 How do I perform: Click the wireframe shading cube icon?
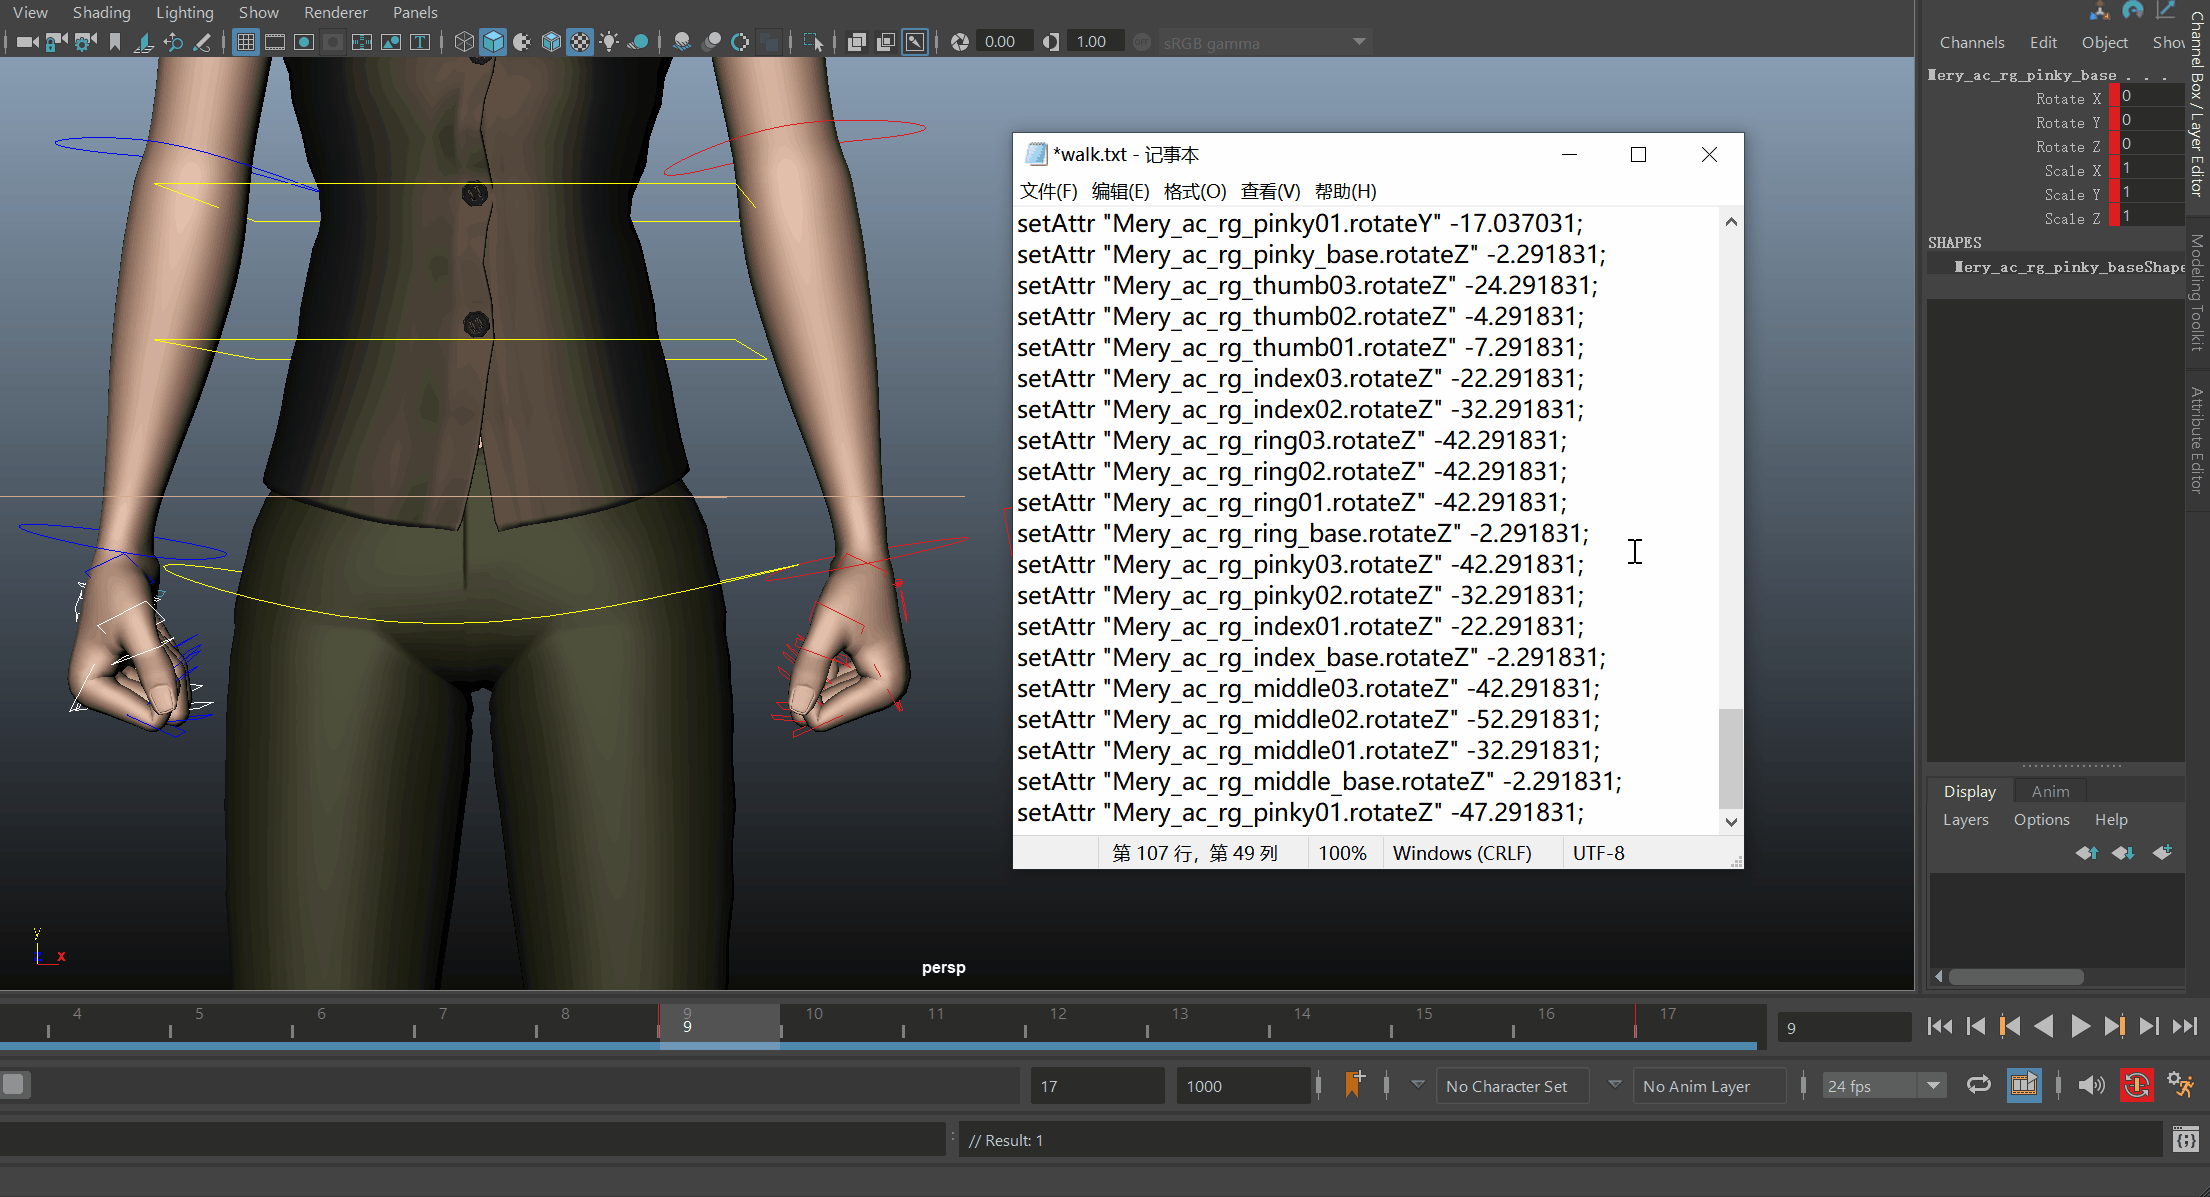pyautogui.click(x=464, y=42)
